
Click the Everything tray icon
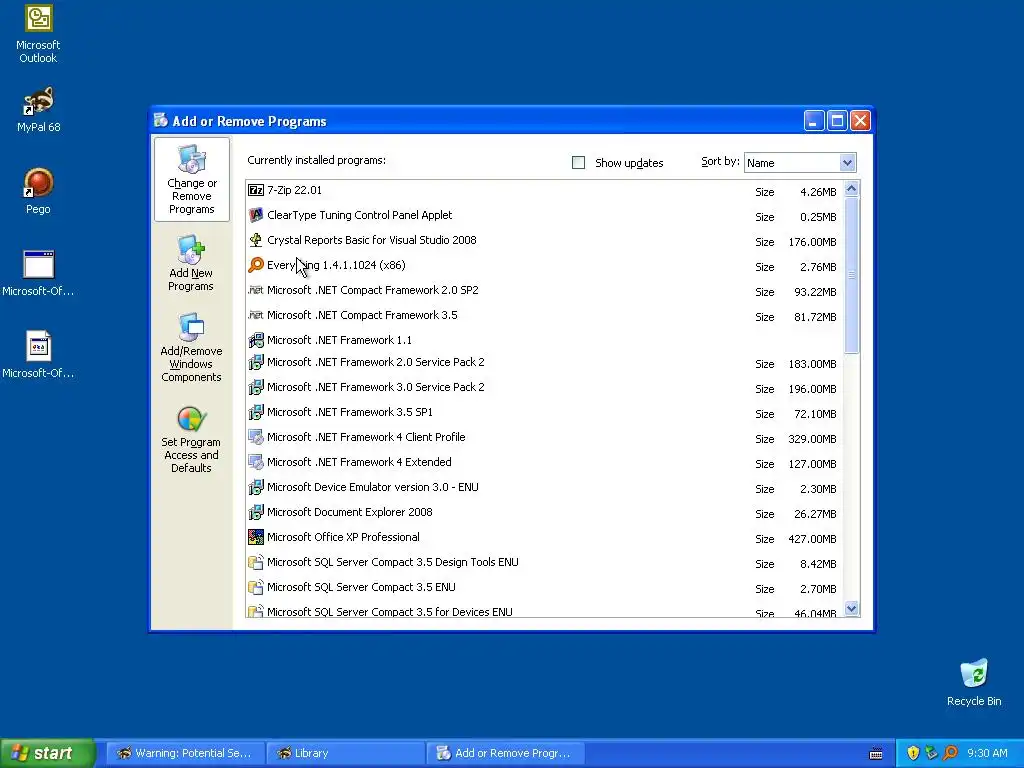[950, 753]
